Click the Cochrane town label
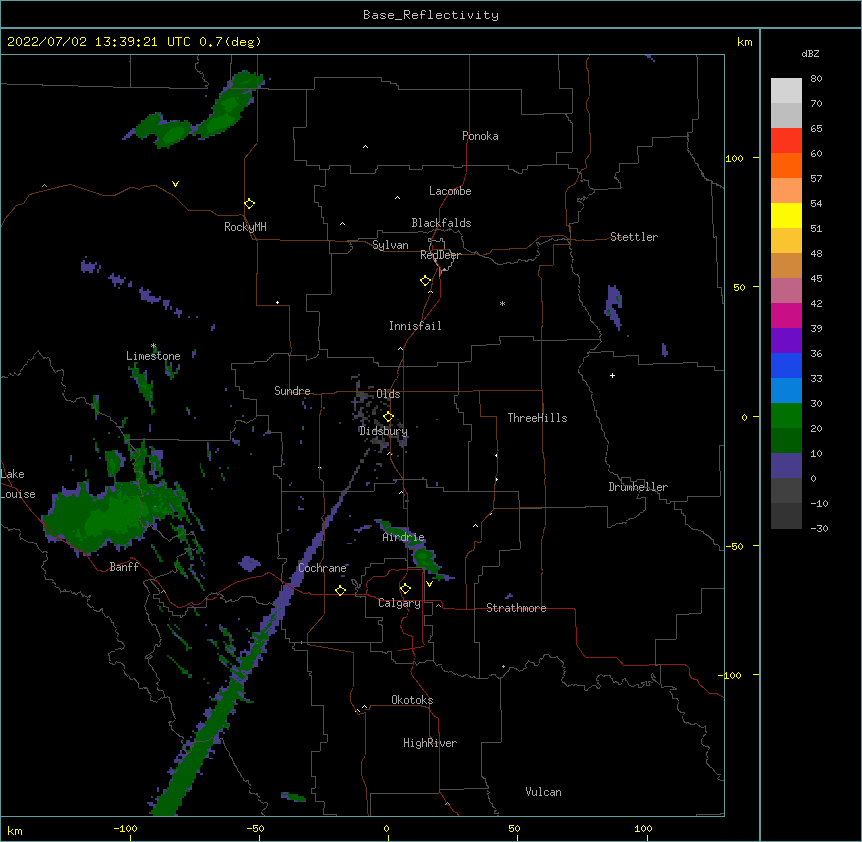Image resolution: width=862 pixels, height=842 pixels. [322, 568]
